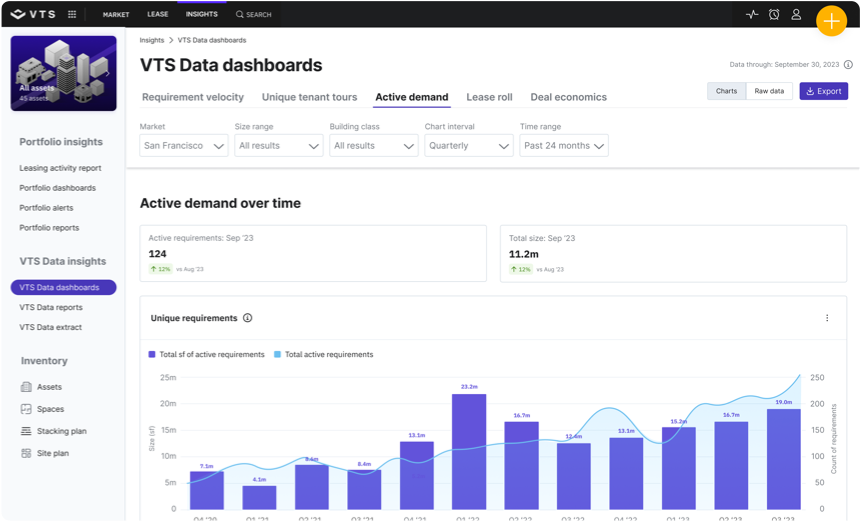
Task: Open the Requirement velocity tab
Action: coord(192,97)
